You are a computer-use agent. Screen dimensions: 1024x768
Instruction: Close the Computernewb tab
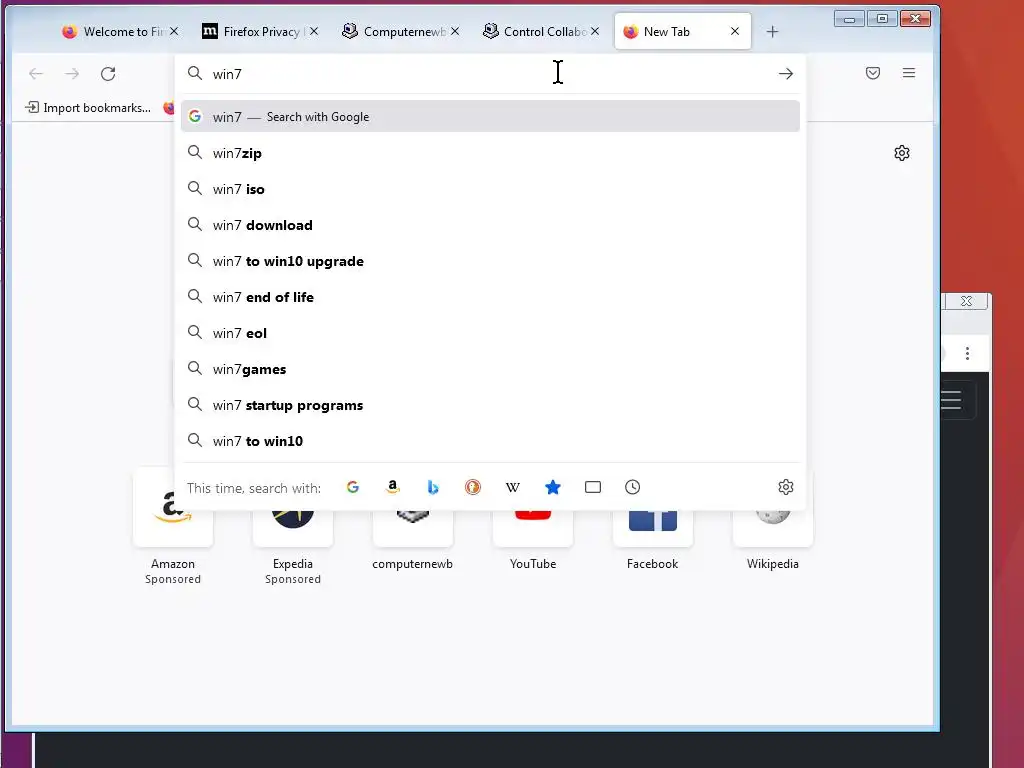tap(455, 31)
